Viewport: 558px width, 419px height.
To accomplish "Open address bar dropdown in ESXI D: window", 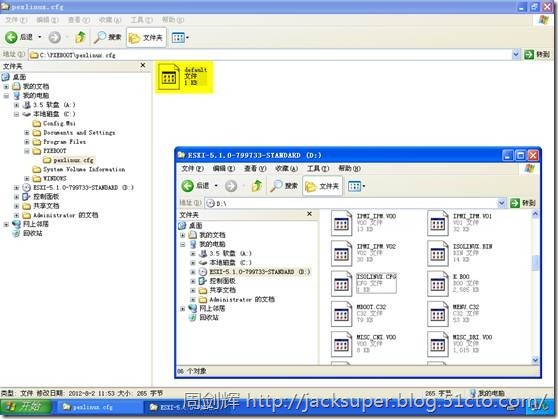I will point(501,203).
